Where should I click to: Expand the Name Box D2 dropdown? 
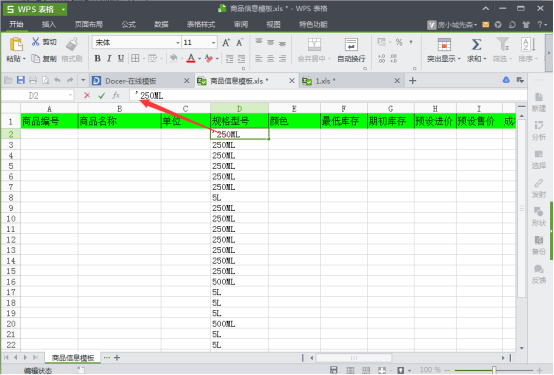tap(70, 95)
